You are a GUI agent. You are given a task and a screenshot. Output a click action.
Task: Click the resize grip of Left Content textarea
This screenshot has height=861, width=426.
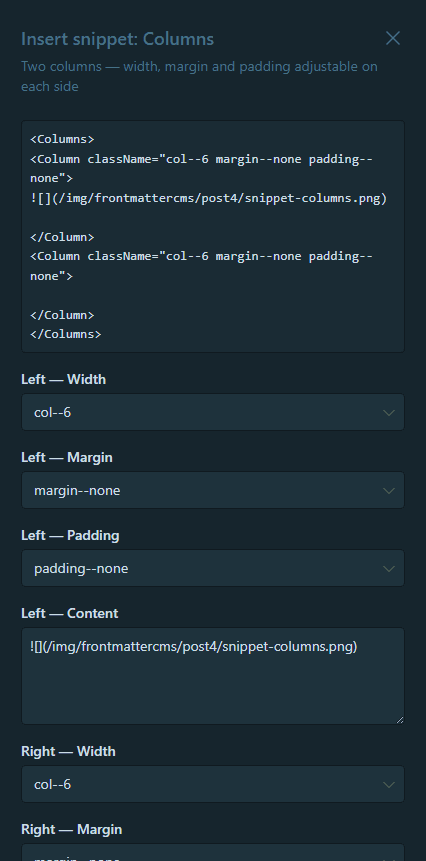pos(400,720)
